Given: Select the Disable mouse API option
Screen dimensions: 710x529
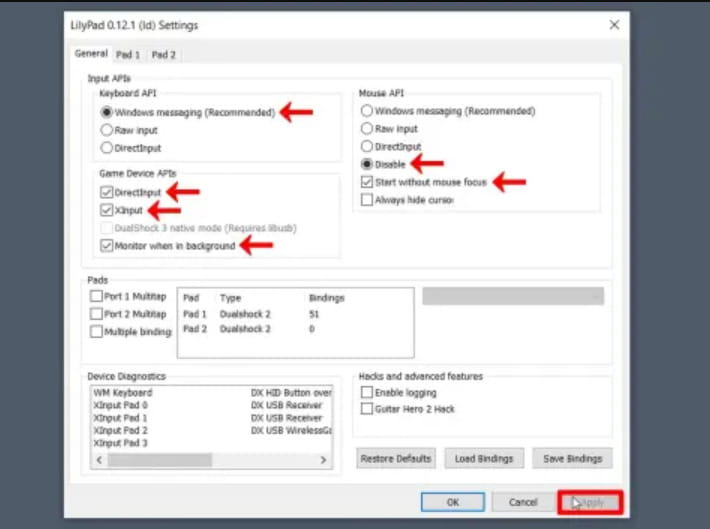Looking at the screenshot, I should point(368,164).
